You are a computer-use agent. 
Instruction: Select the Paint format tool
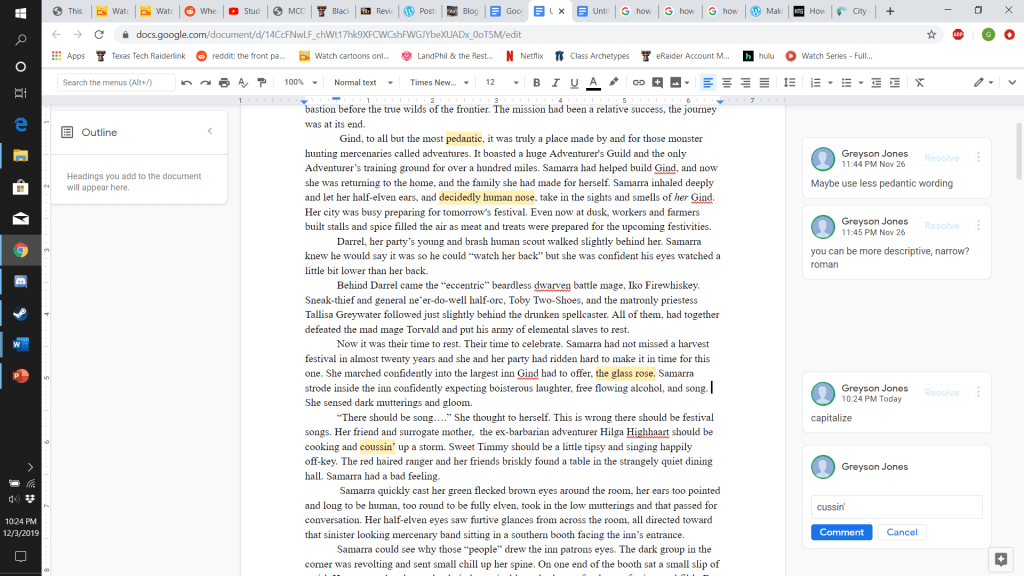click(x=262, y=82)
